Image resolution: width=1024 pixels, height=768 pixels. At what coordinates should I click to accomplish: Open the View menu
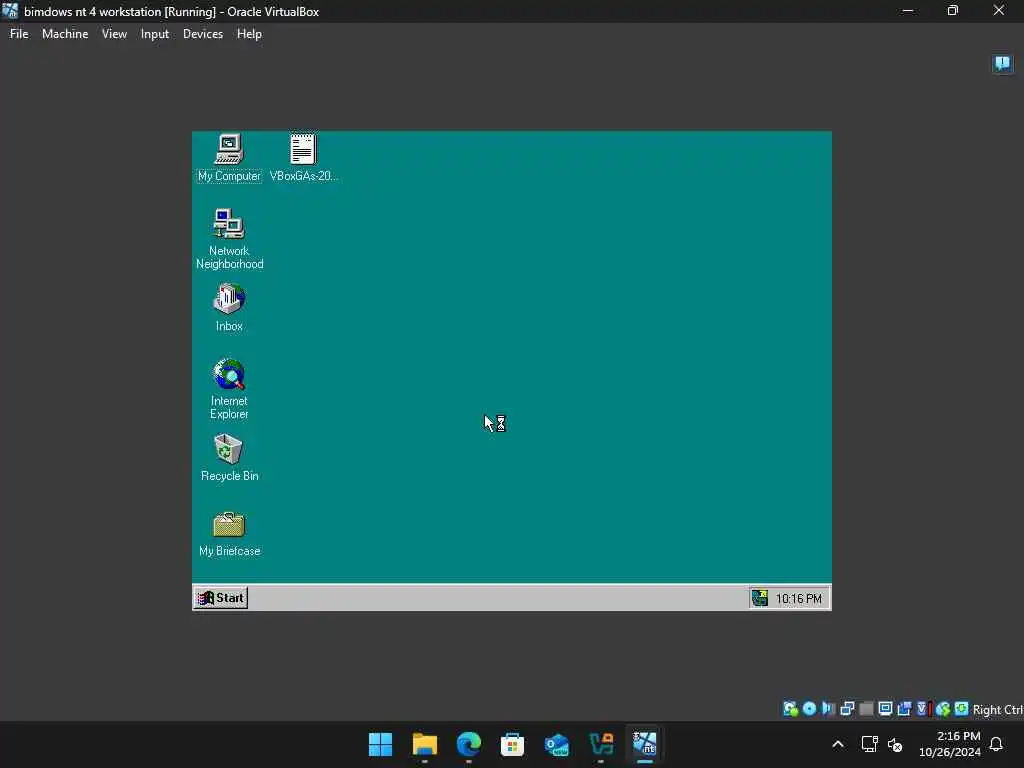pos(114,34)
